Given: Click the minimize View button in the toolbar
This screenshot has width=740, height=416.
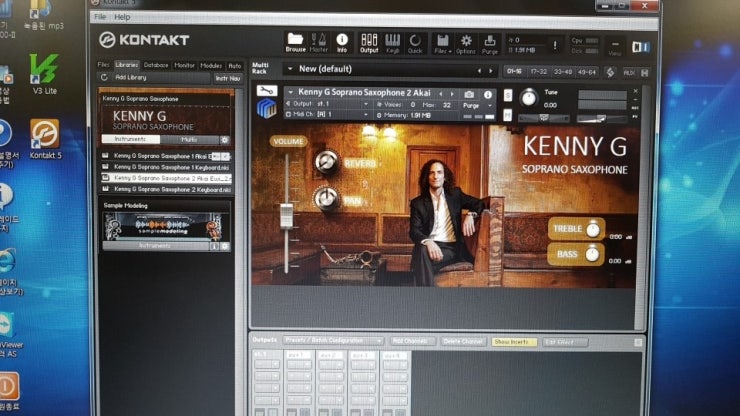Looking at the screenshot, I should (615, 46).
